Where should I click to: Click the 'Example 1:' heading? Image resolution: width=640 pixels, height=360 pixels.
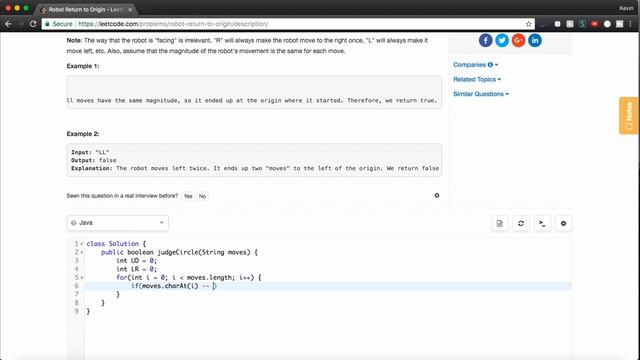tap(83, 66)
